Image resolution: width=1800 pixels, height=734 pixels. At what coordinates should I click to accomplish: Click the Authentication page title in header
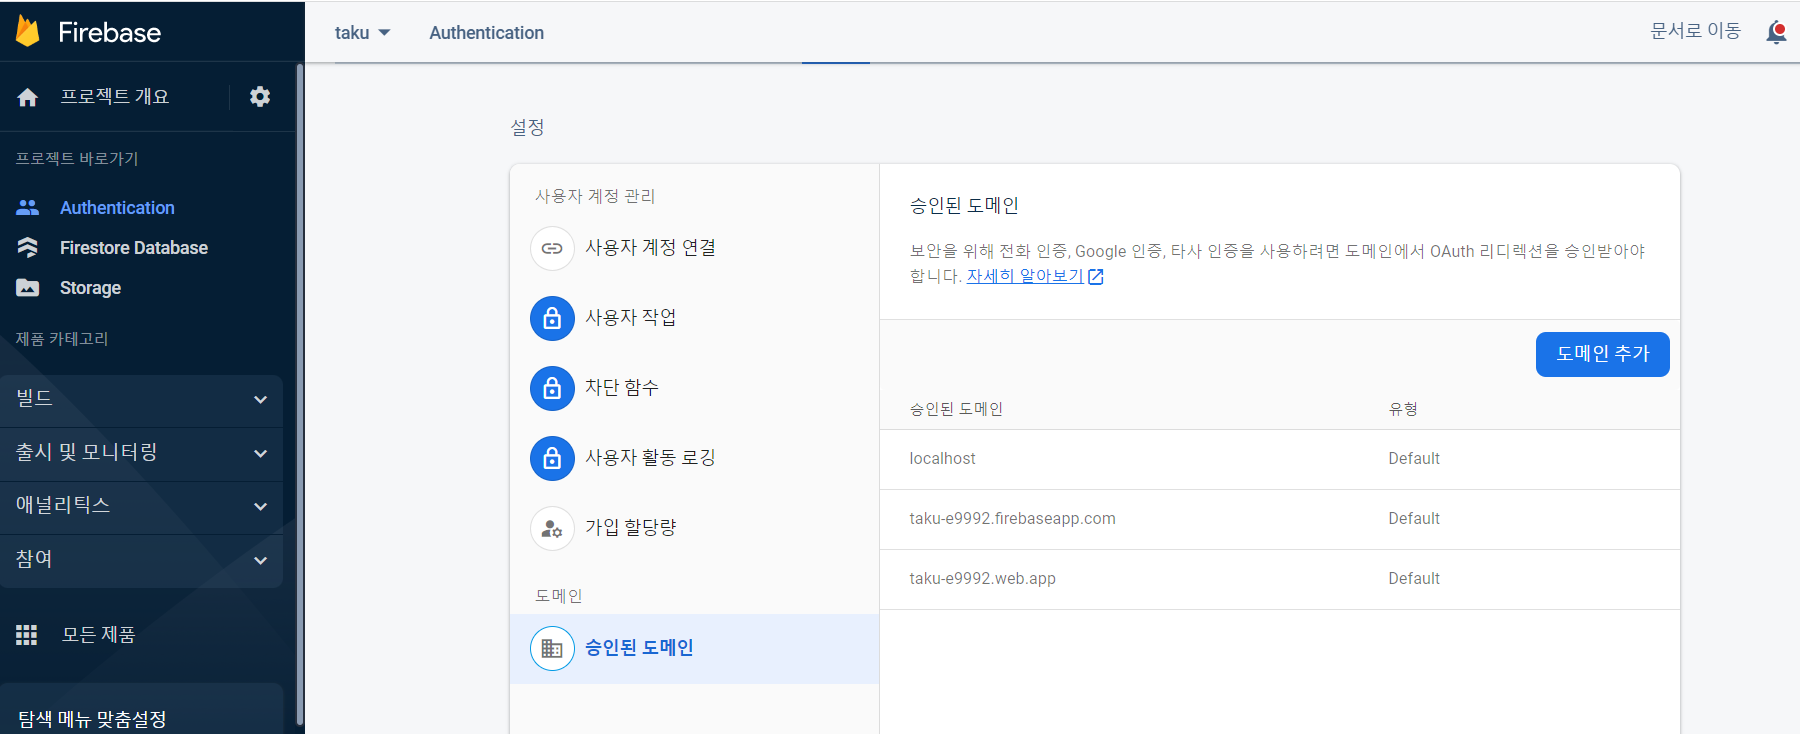coord(487,33)
